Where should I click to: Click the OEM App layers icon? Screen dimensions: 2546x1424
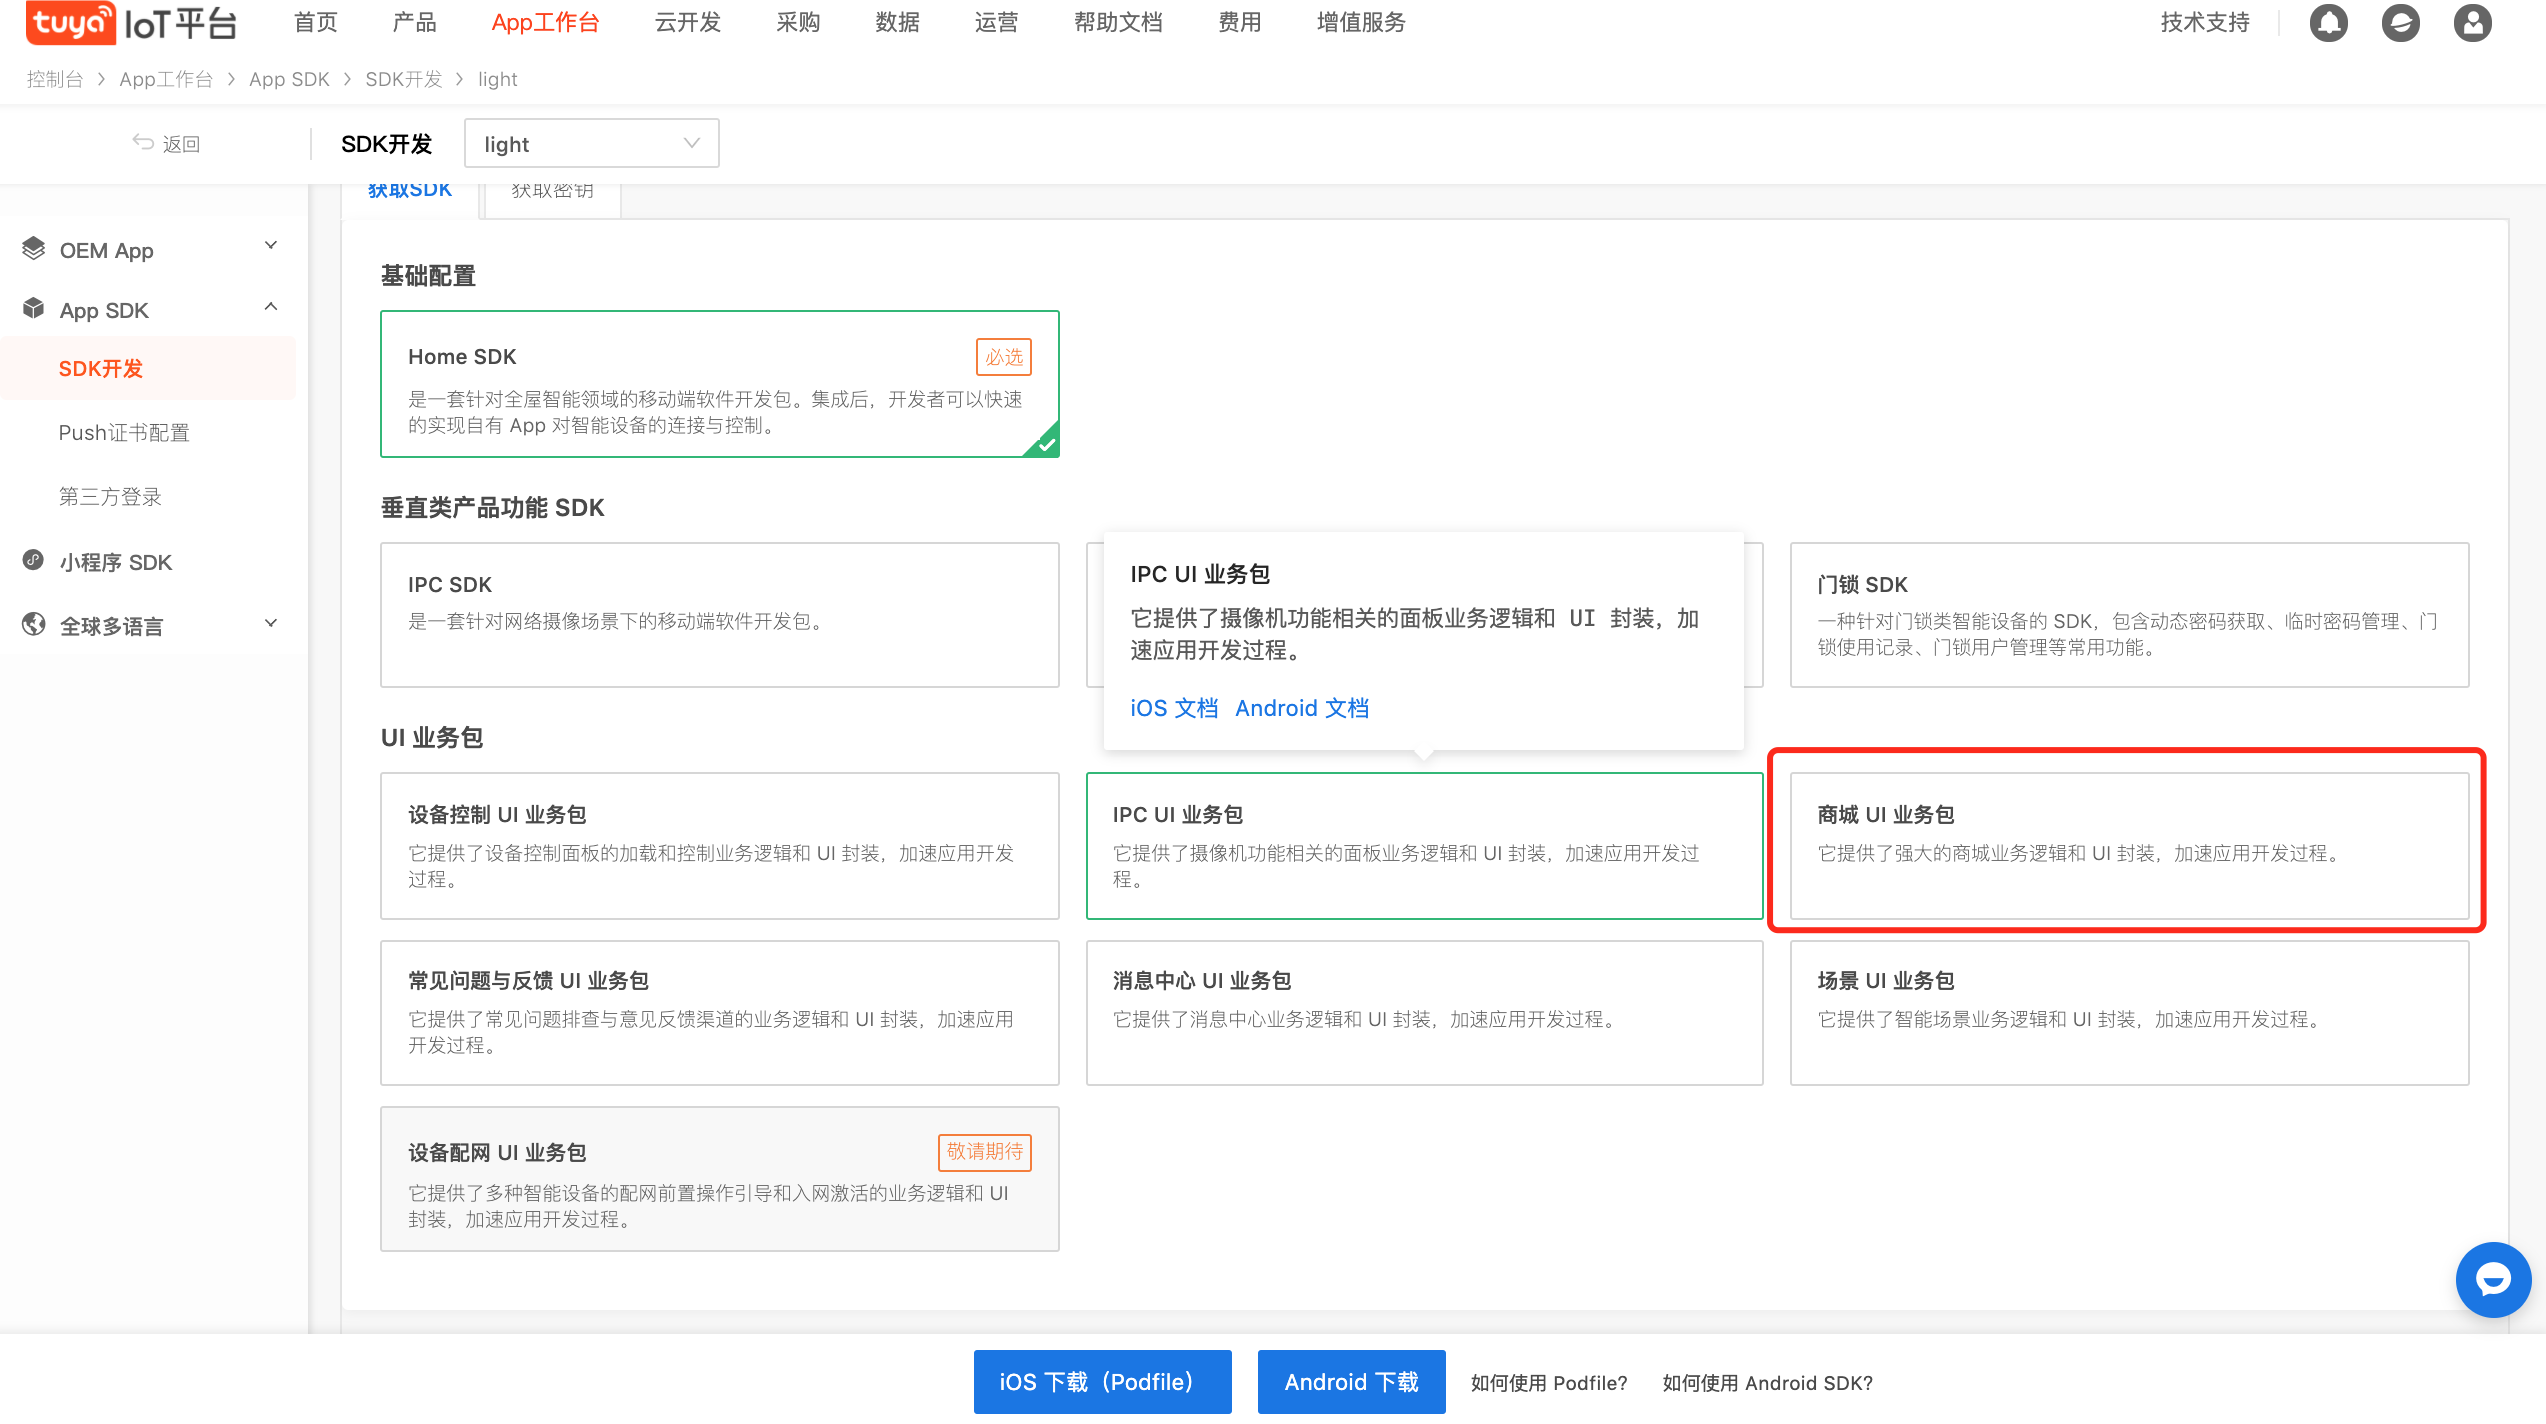33,249
